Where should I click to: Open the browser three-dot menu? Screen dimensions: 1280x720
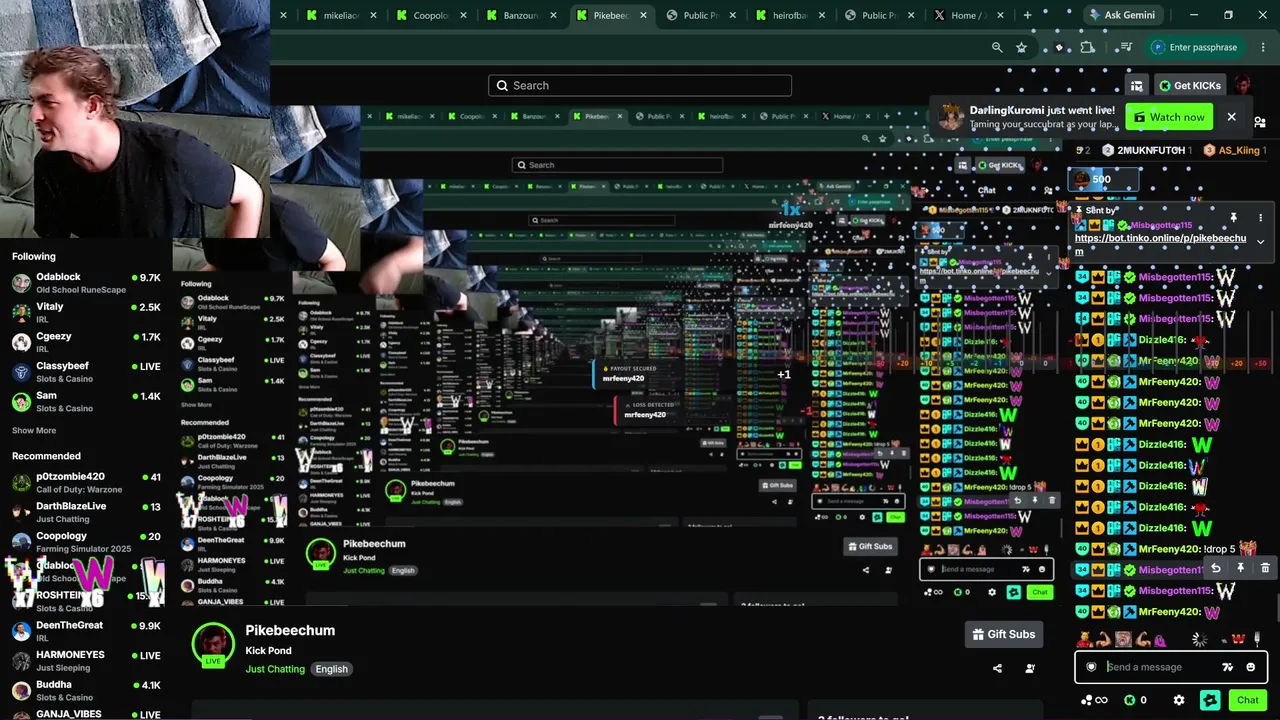click(1263, 47)
